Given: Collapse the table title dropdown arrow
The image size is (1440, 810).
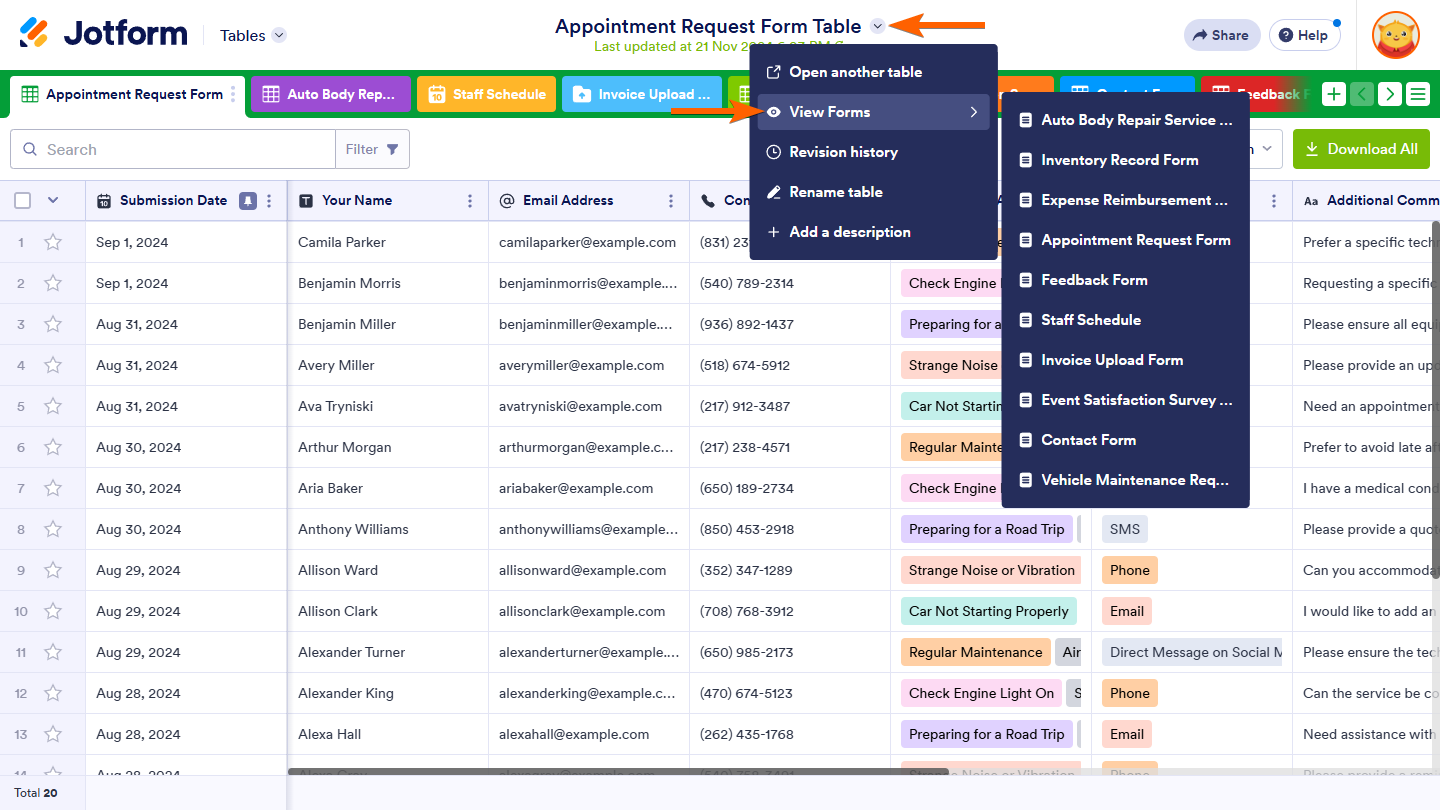Looking at the screenshot, I should click(878, 27).
